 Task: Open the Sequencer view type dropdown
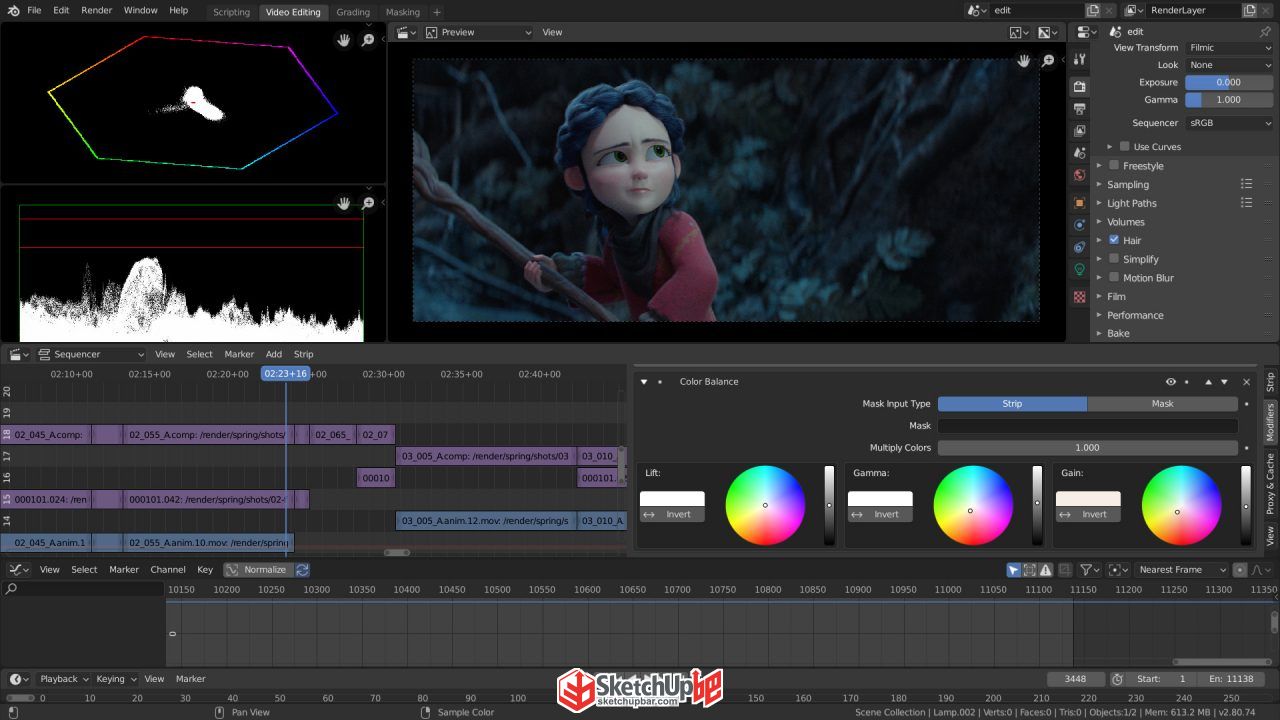(x=91, y=354)
